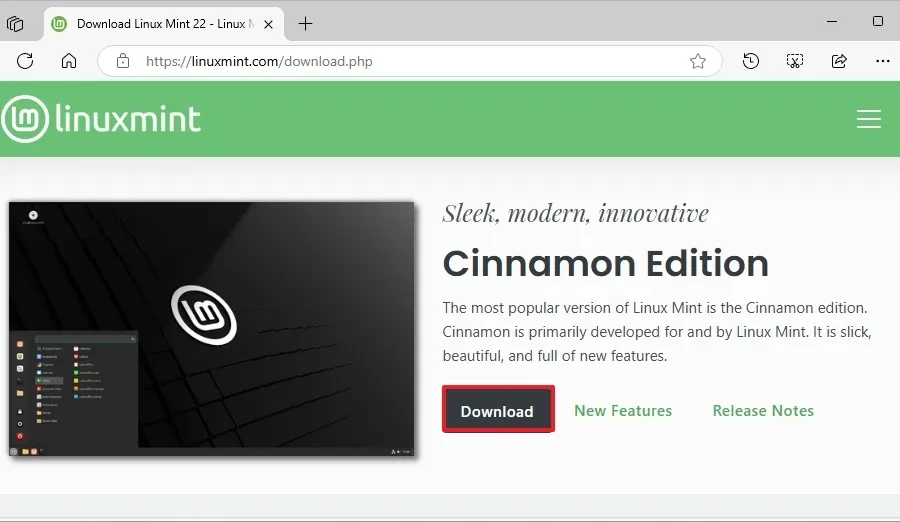Image resolution: width=900 pixels, height=522 pixels.
Task: Open the Release Notes link
Action: click(763, 411)
